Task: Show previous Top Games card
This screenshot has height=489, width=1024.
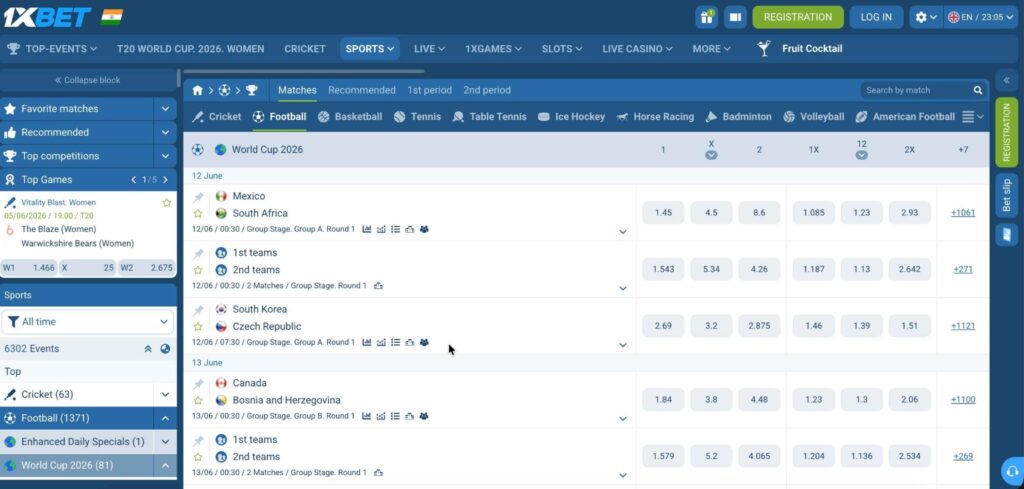Action: click(134, 180)
